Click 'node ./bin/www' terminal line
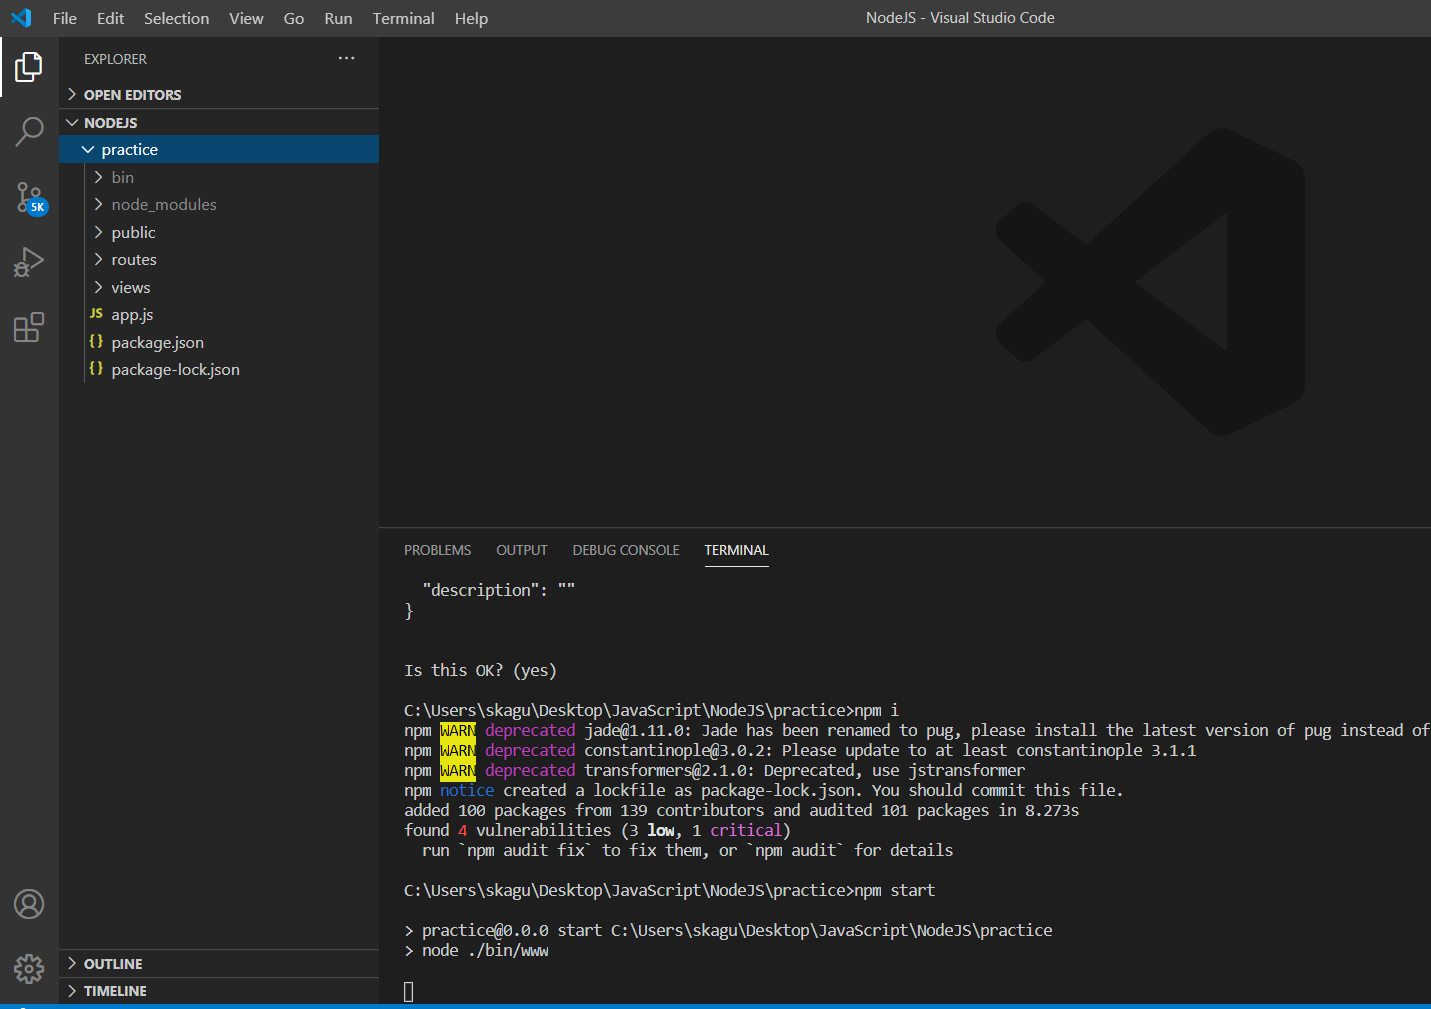This screenshot has height=1009, width=1431. (x=476, y=950)
